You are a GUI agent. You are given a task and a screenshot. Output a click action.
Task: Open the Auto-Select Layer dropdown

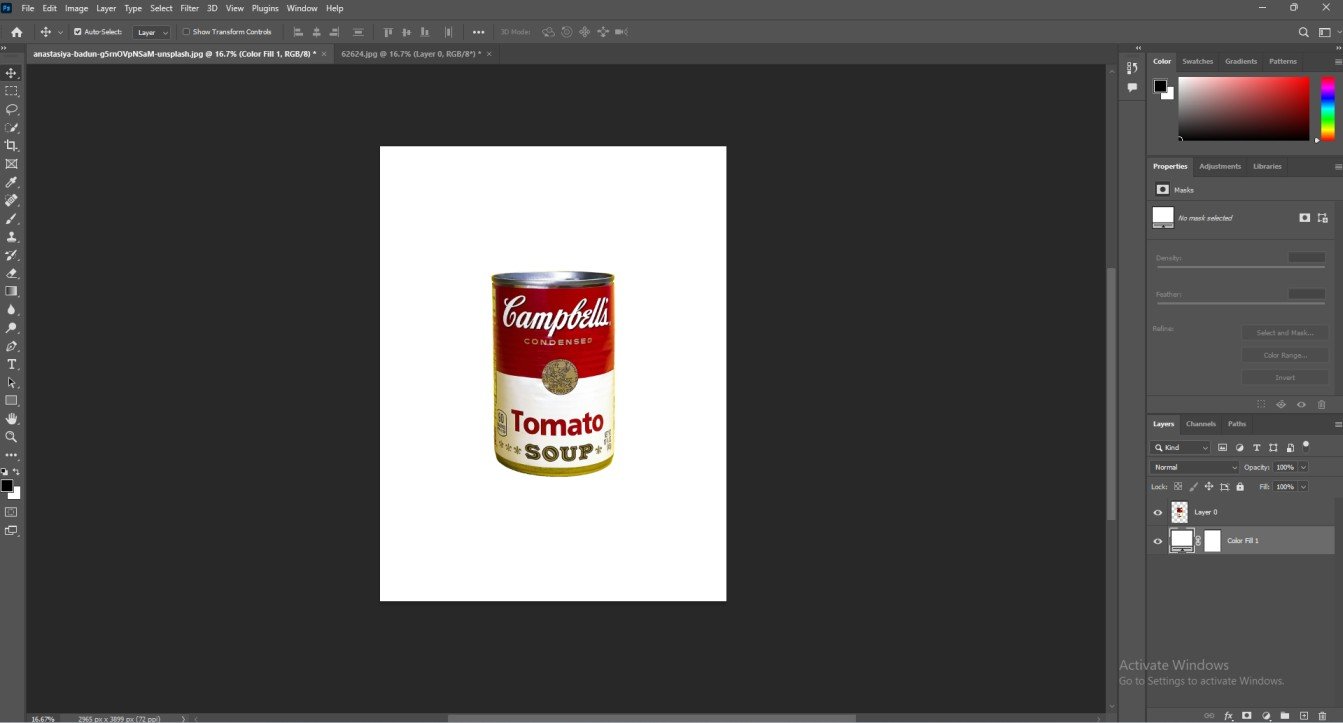152,32
